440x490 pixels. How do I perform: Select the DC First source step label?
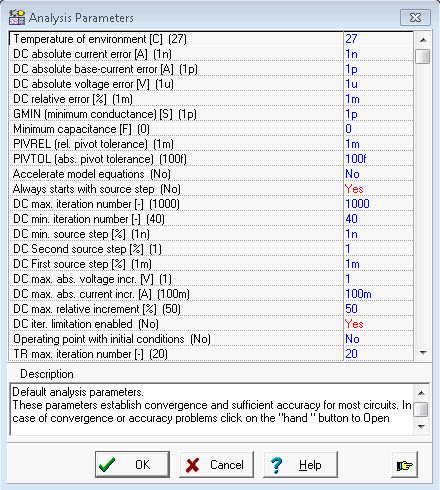(82, 264)
